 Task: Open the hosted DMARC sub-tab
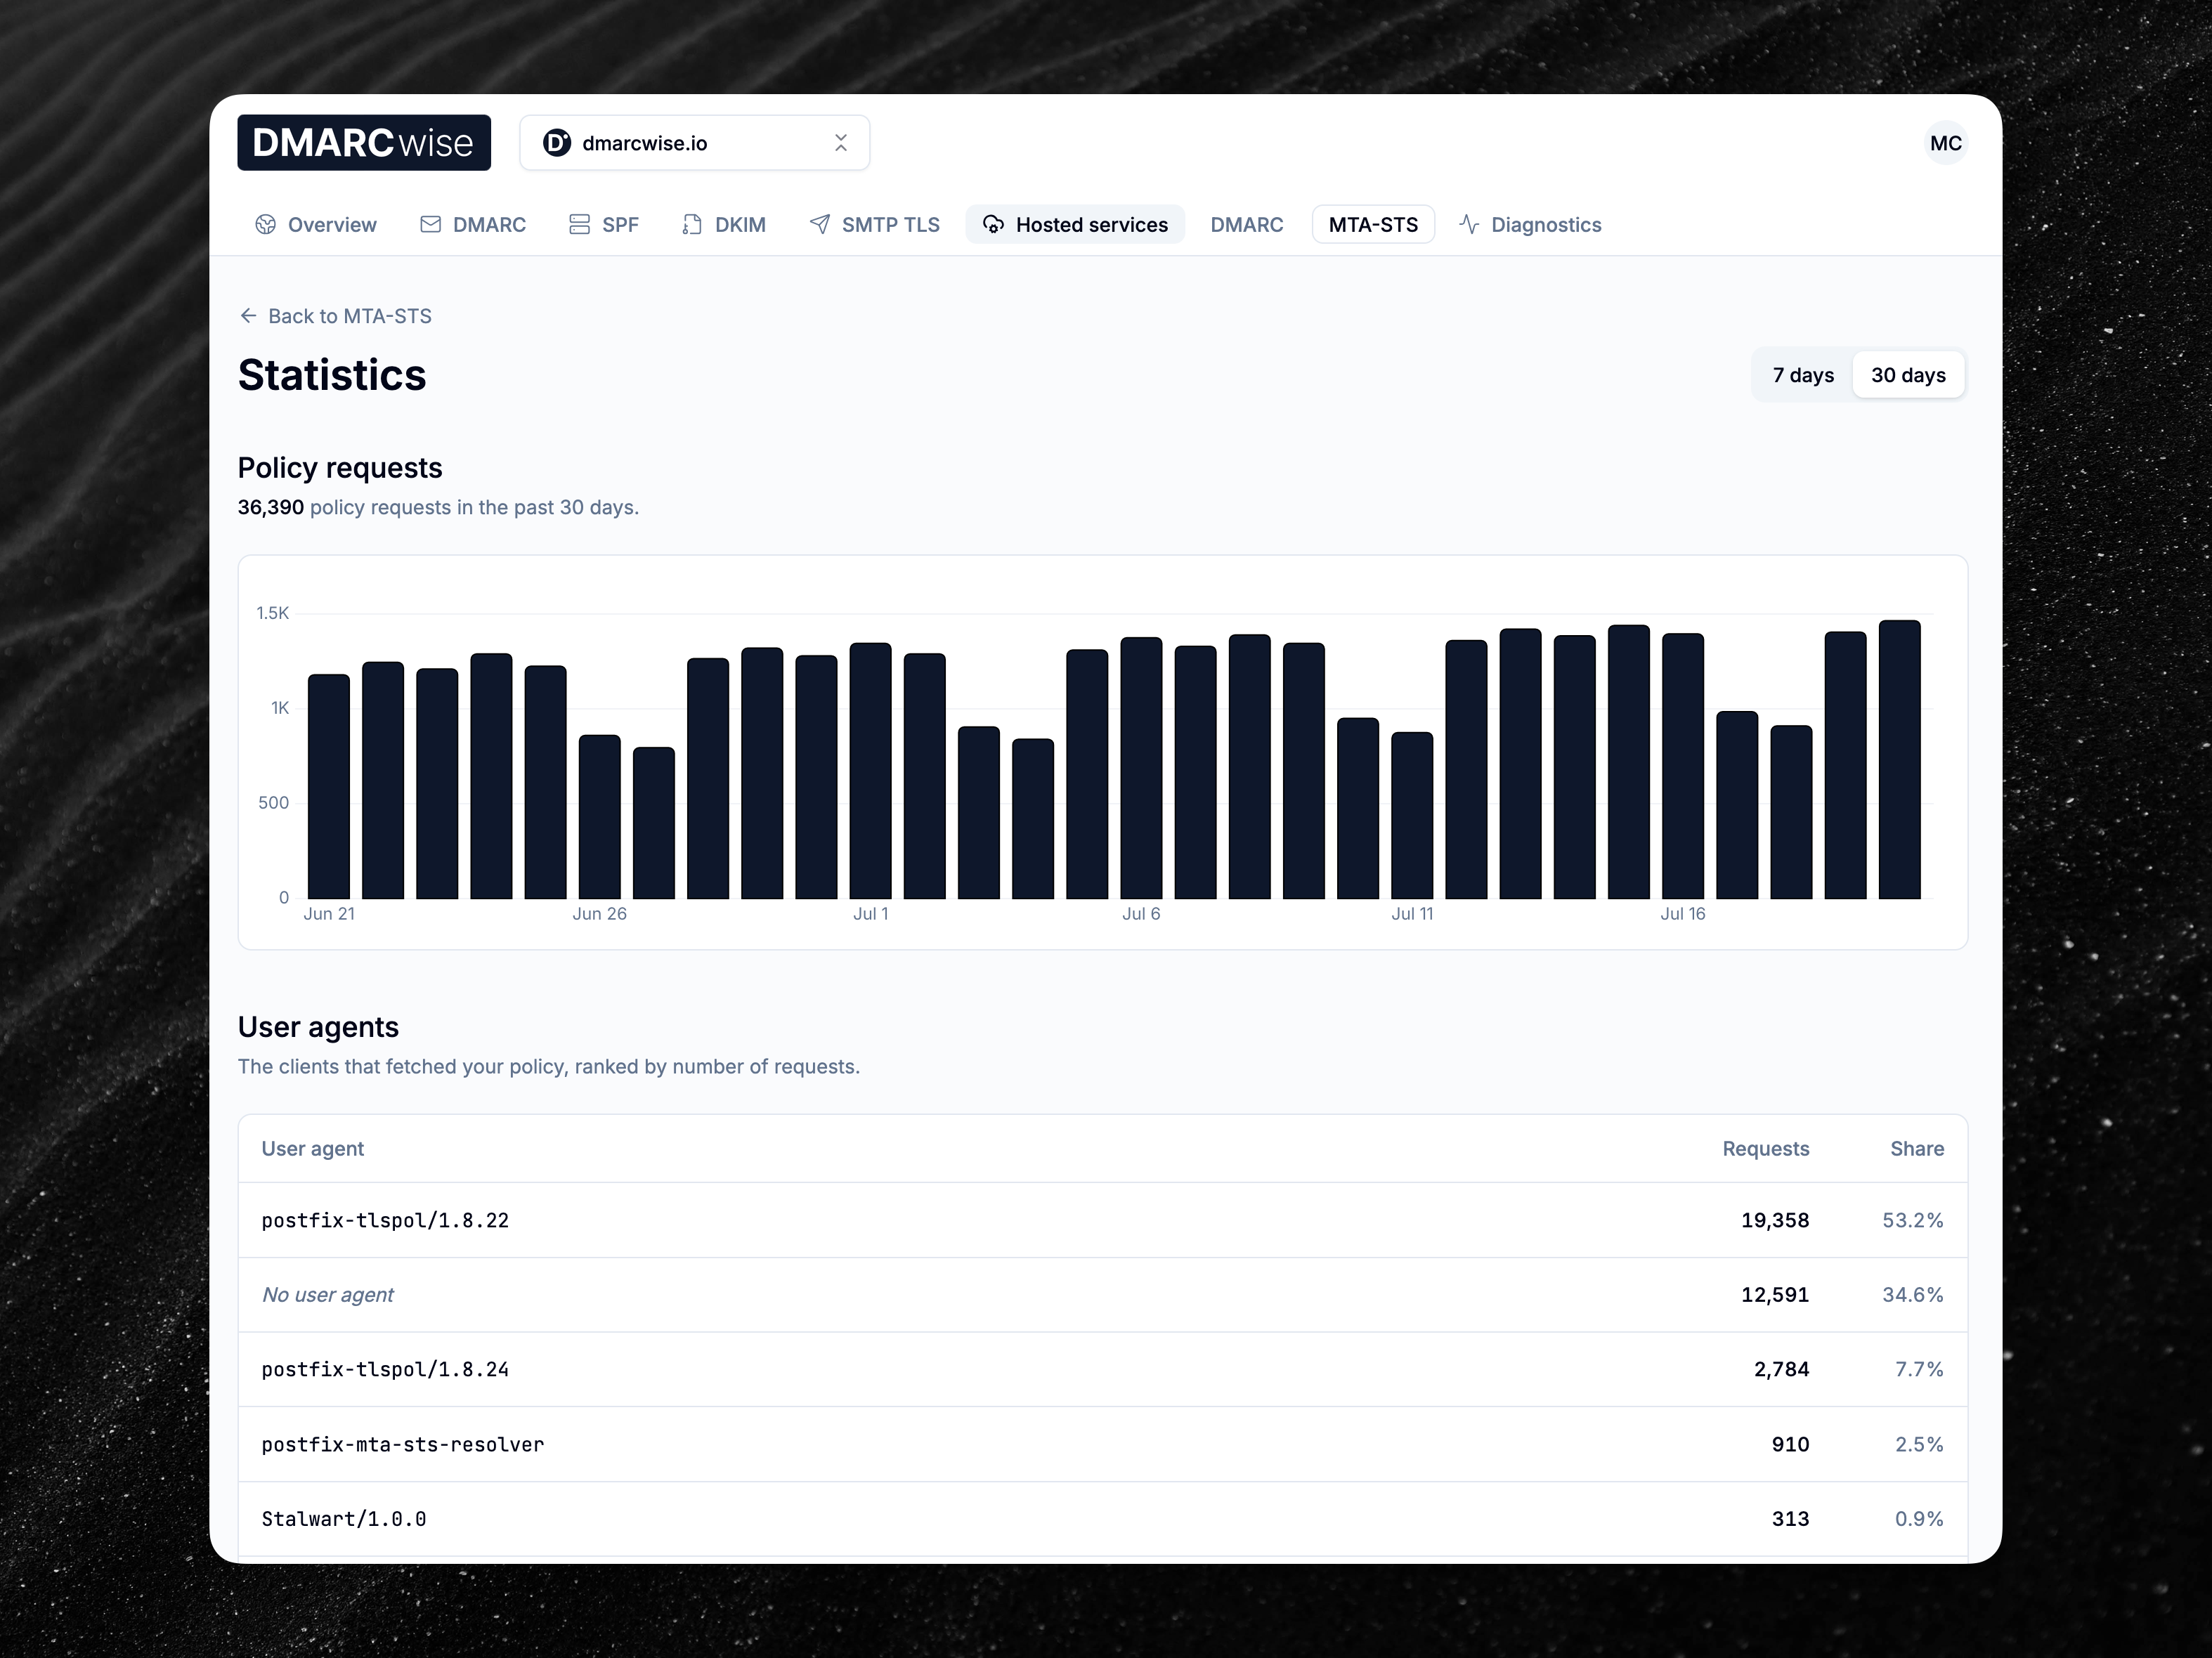[1246, 224]
